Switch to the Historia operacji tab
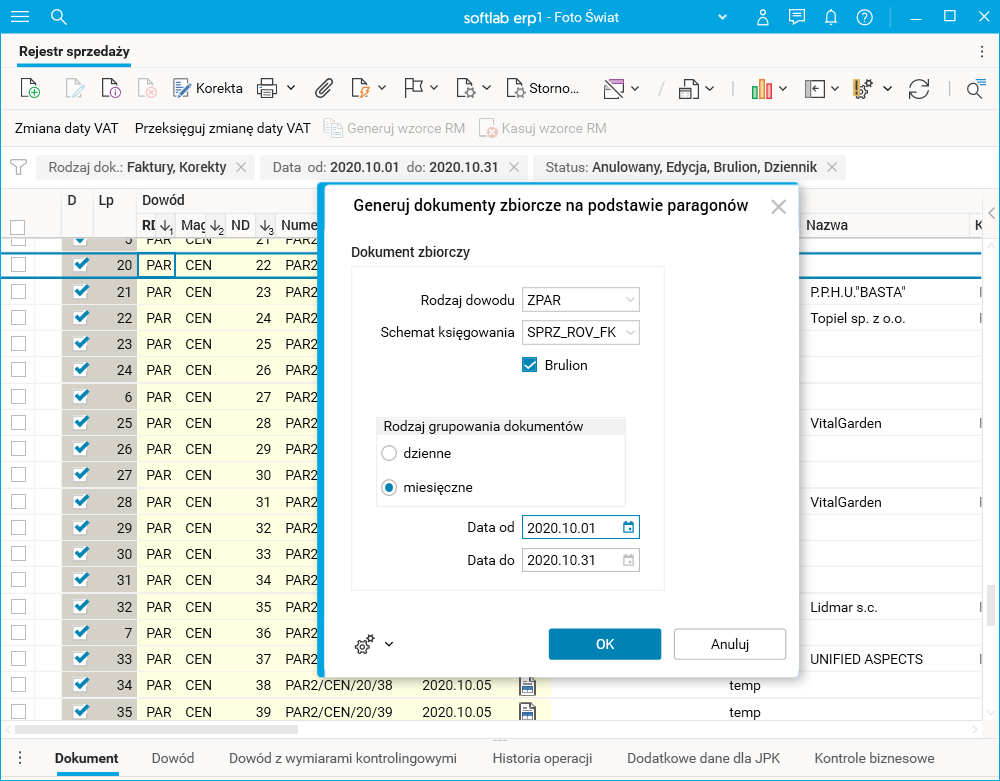Screen dimensions: 1000x781 click(x=542, y=758)
